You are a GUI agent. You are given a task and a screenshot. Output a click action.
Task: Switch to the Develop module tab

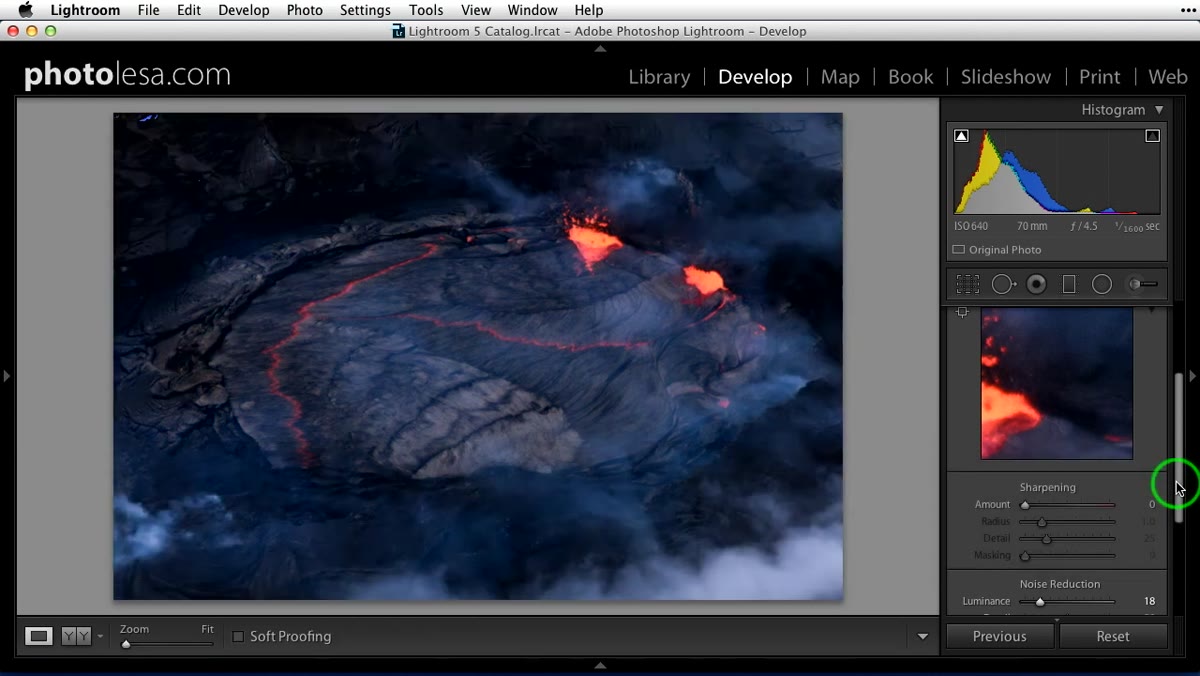pos(755,77)
